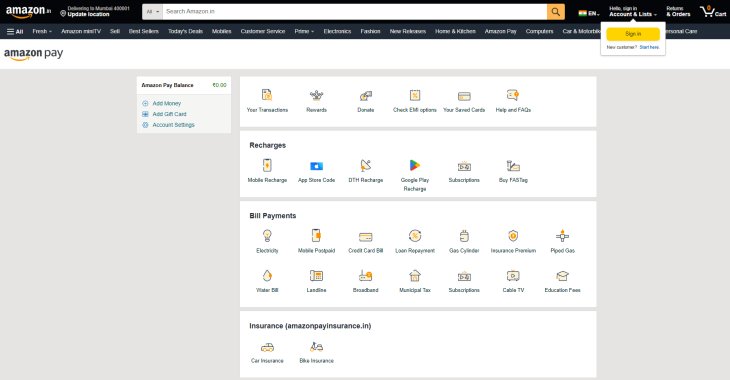The height and width of the screenshot is (380, 730).
Task: Focus the Search Amazon.in field
Action: [x=355, y=12]
